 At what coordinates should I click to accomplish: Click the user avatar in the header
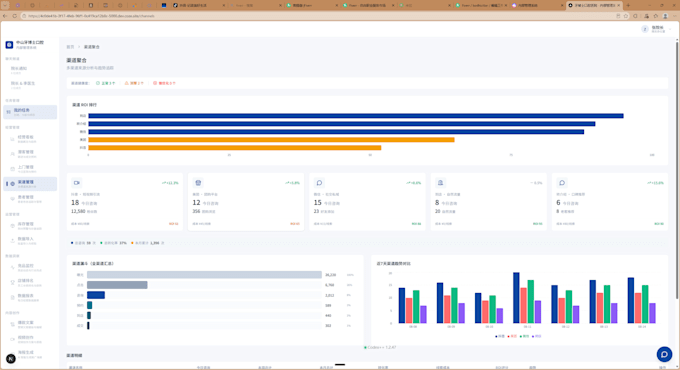click(x=645, y=29)
